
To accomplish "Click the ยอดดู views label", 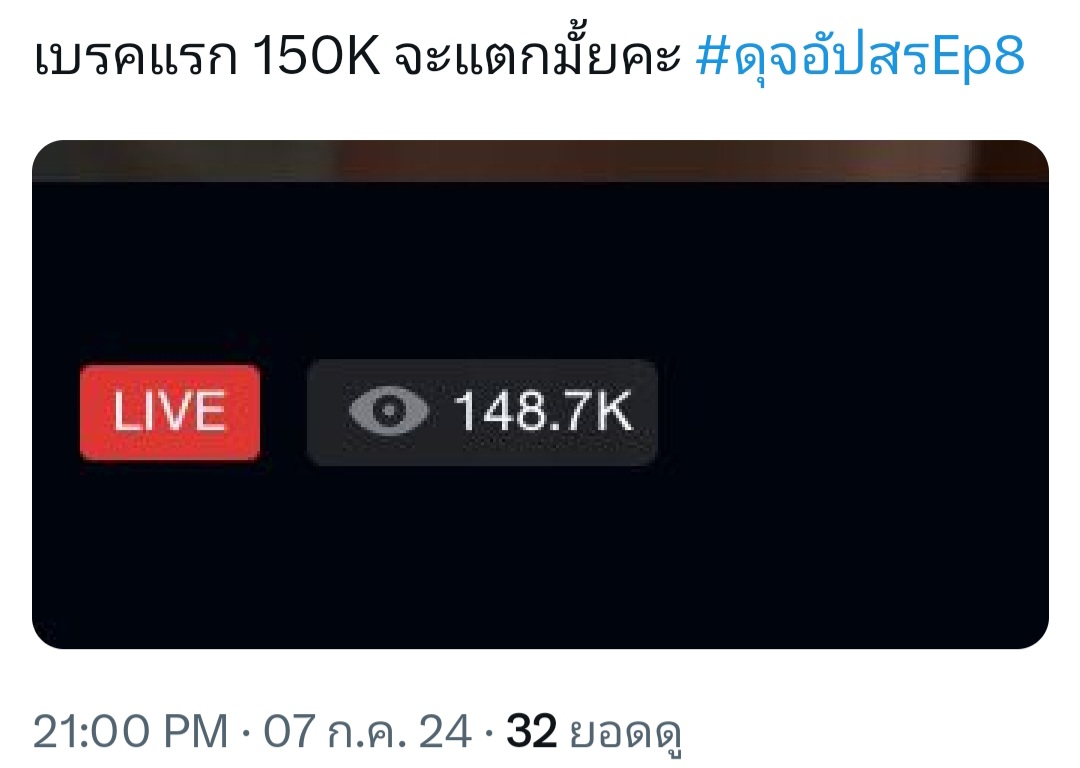I will pyautogui.click(x=625, y=734).
